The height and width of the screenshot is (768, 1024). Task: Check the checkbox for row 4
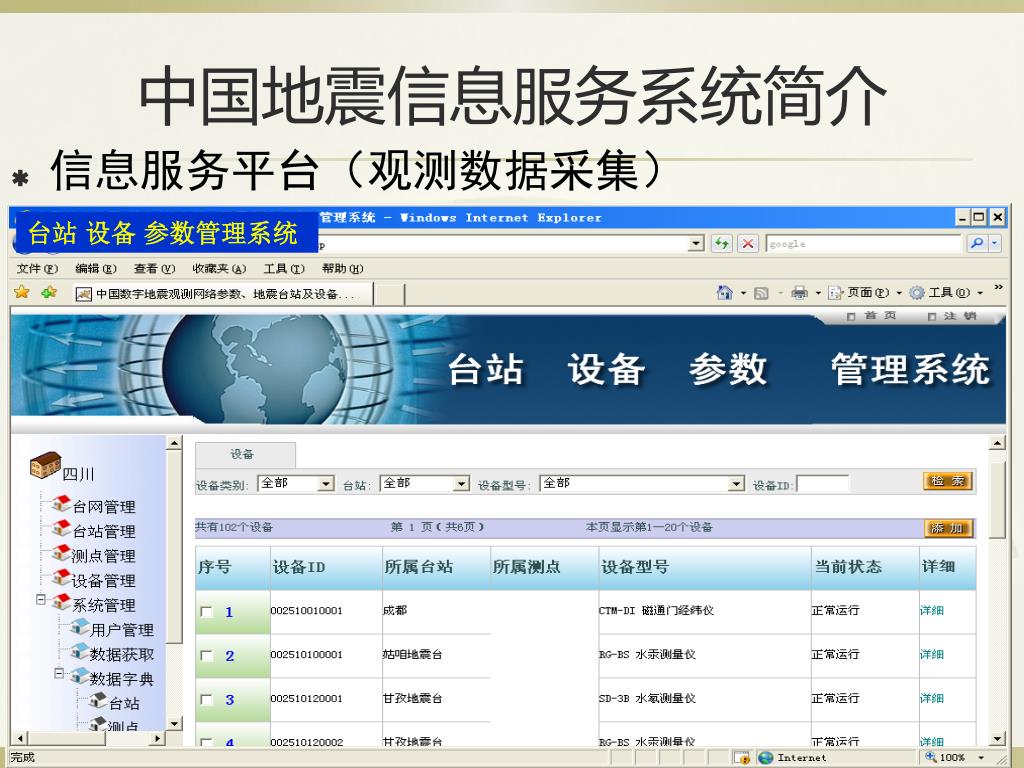(206, 742)
